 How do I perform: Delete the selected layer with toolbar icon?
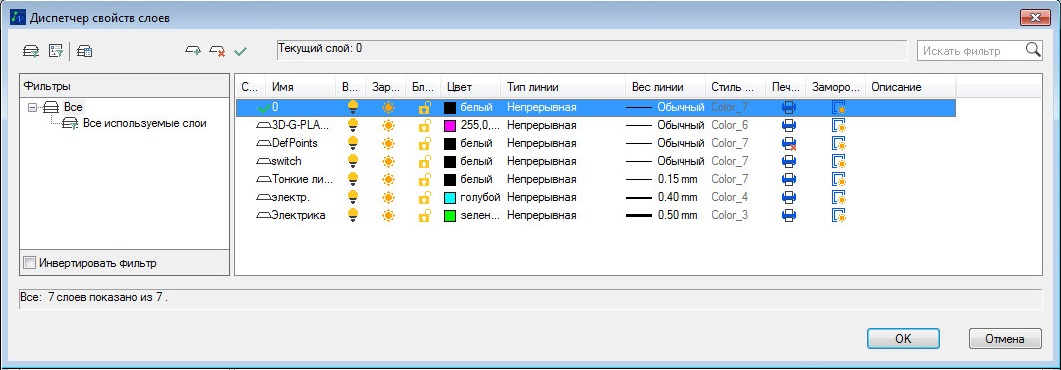click(x=217, y=50)
